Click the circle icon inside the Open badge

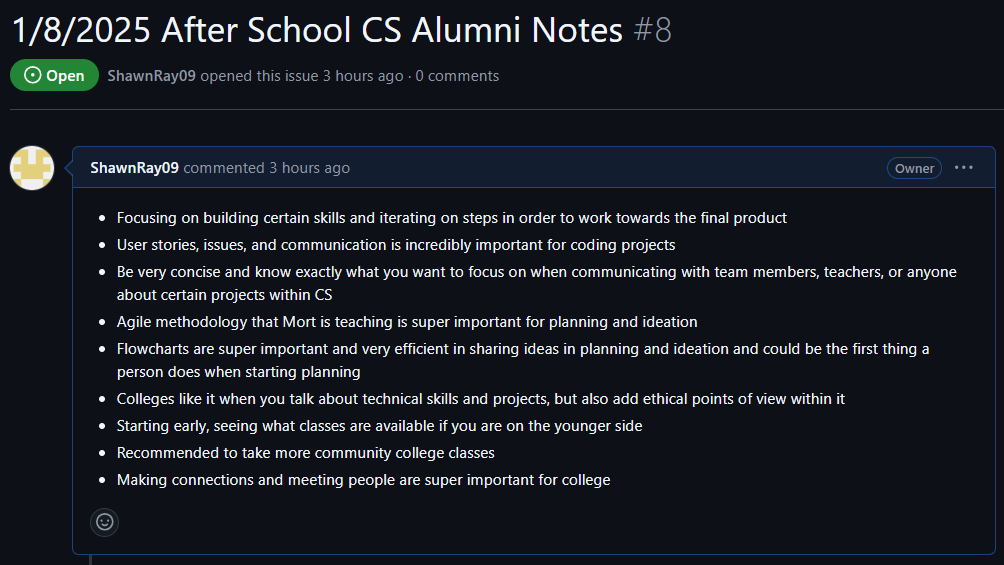point(32,75)
